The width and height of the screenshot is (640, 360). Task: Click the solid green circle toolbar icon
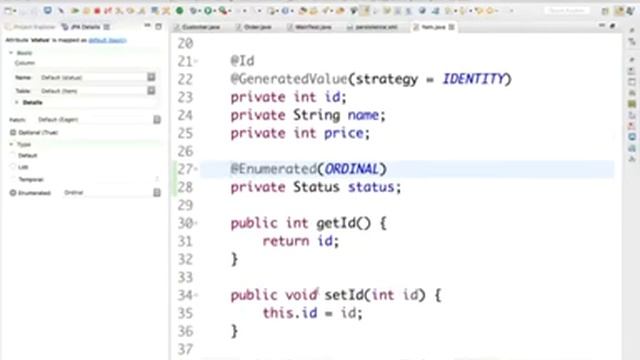(180, 11)
